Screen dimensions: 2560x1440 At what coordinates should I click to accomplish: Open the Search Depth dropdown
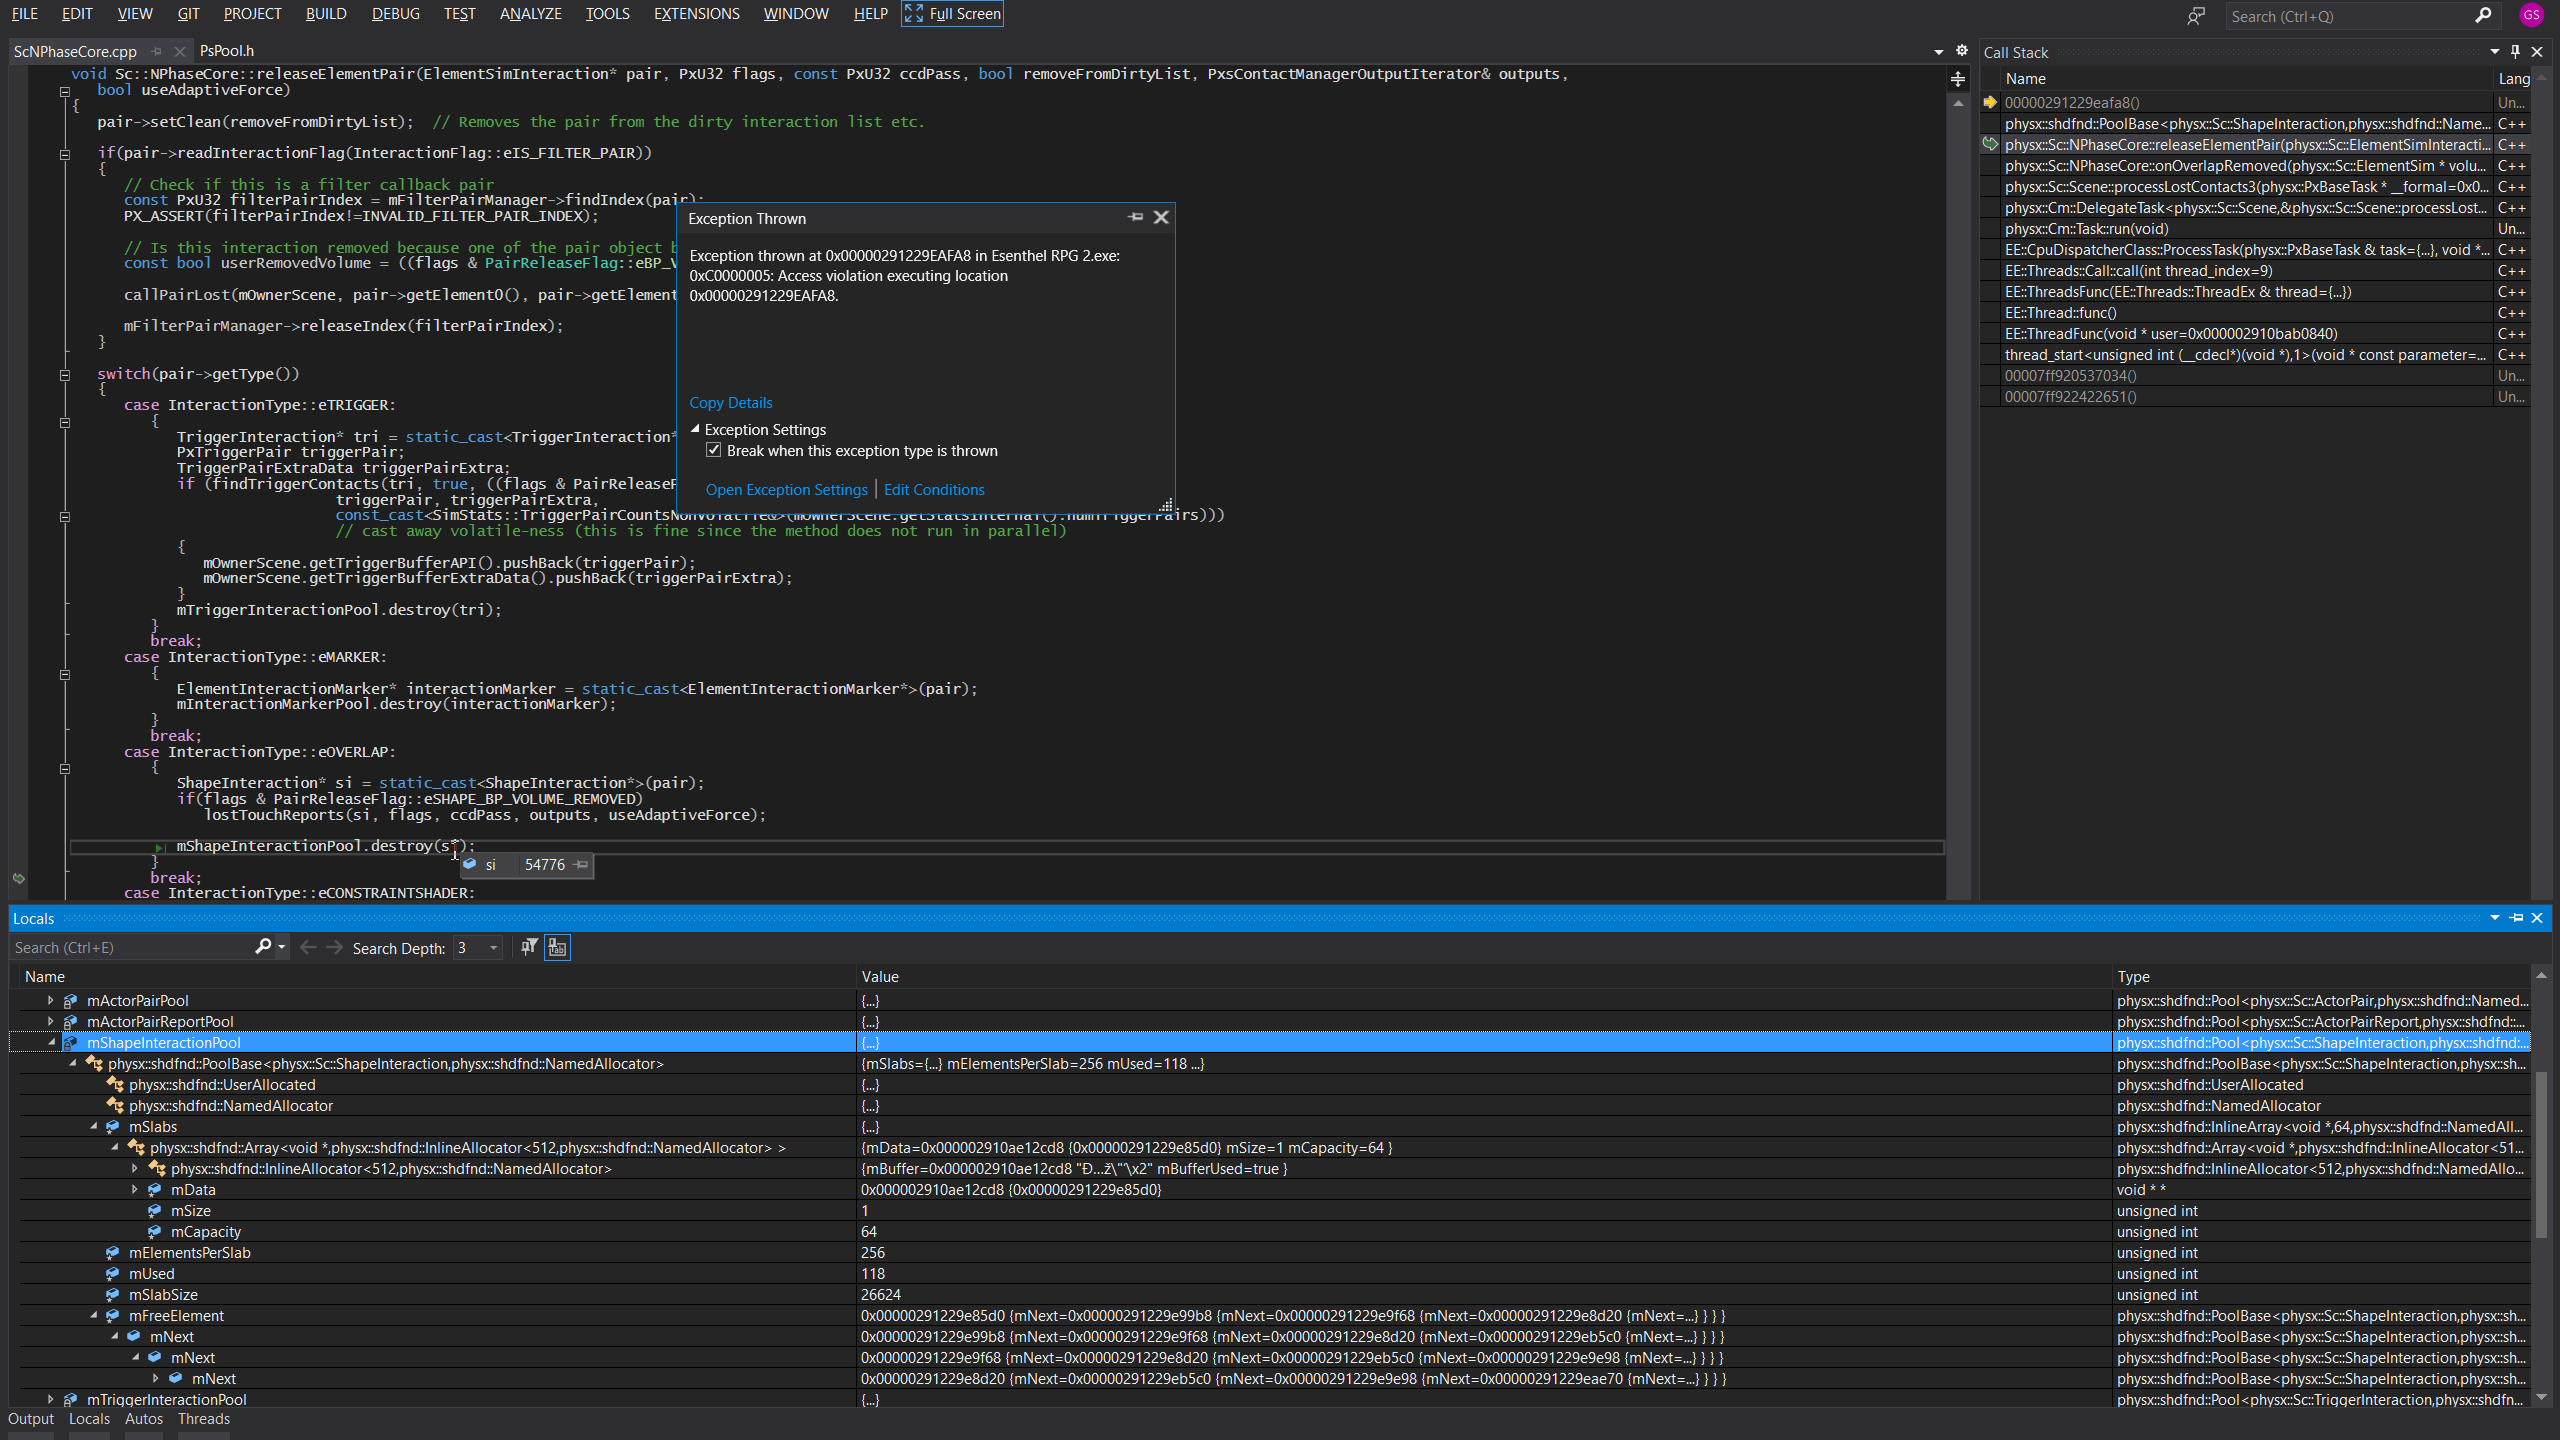pyautogui.click(x=493, y=948)
